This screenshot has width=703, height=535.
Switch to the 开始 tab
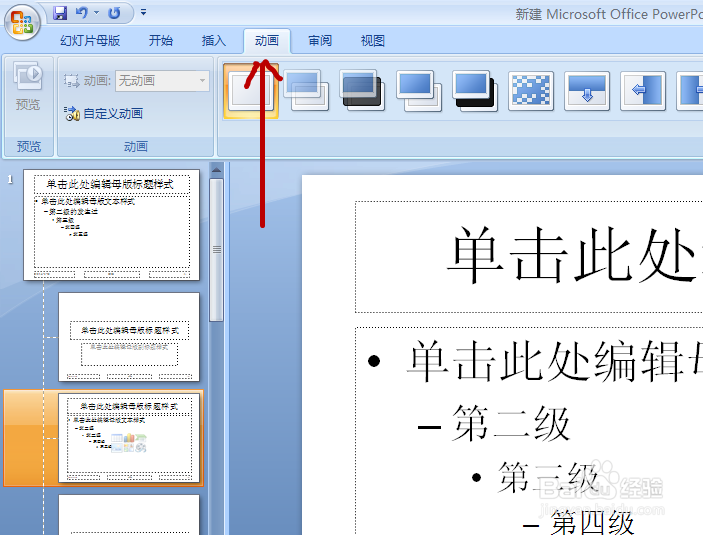tap(161, 41)
